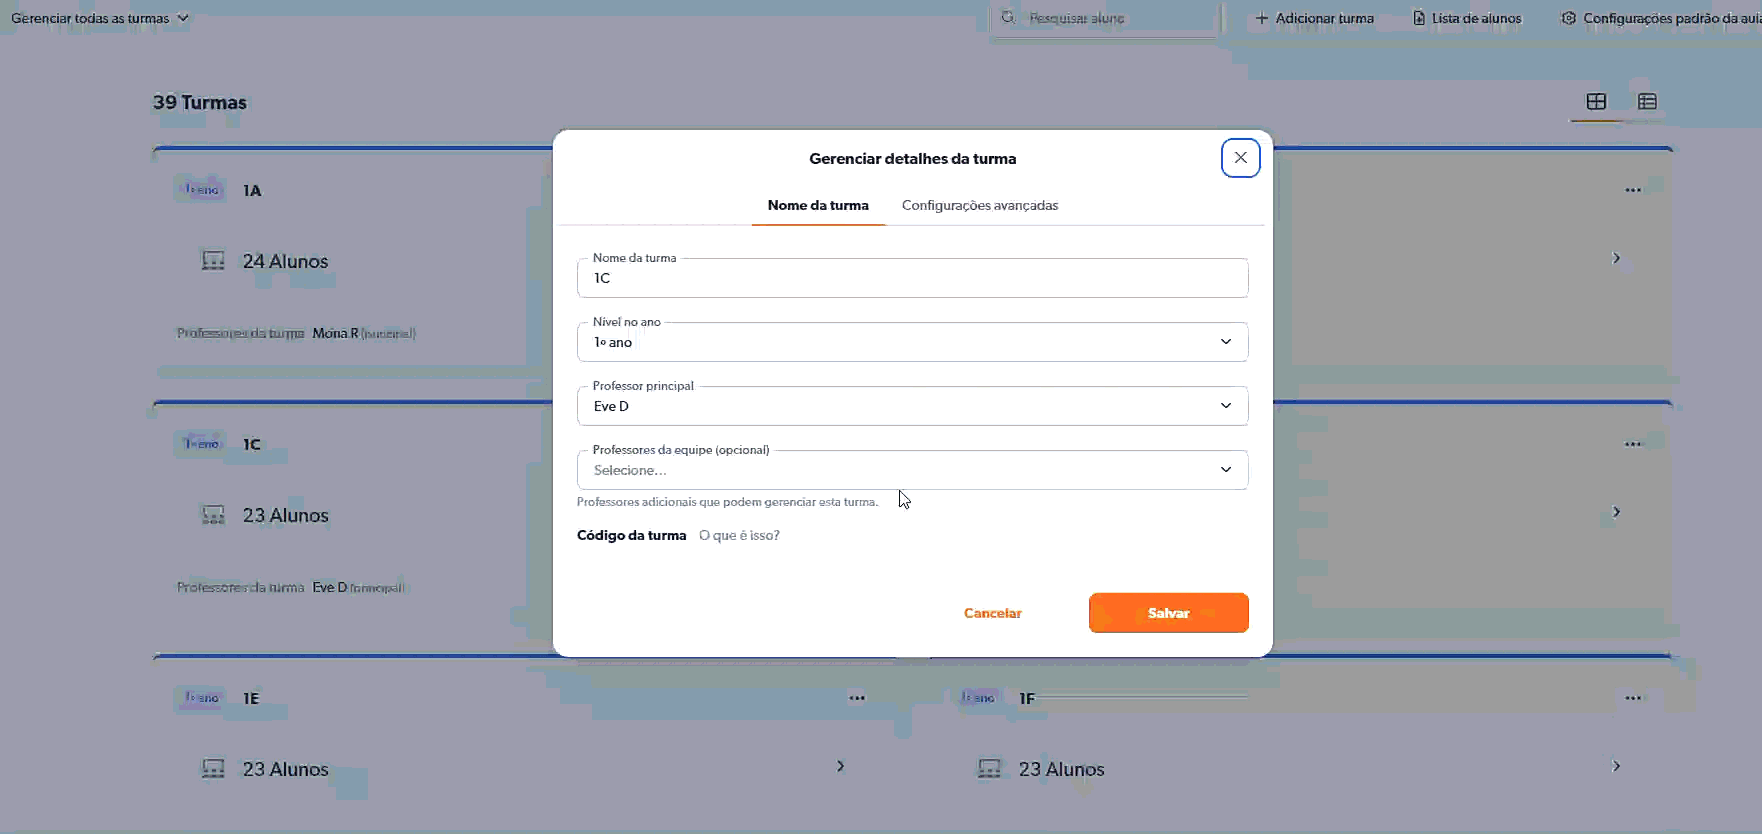The height and width of the screenshot is (834, 1762).
Task: Click Adicionar turma in the top bar
Action: [1314, 18]
